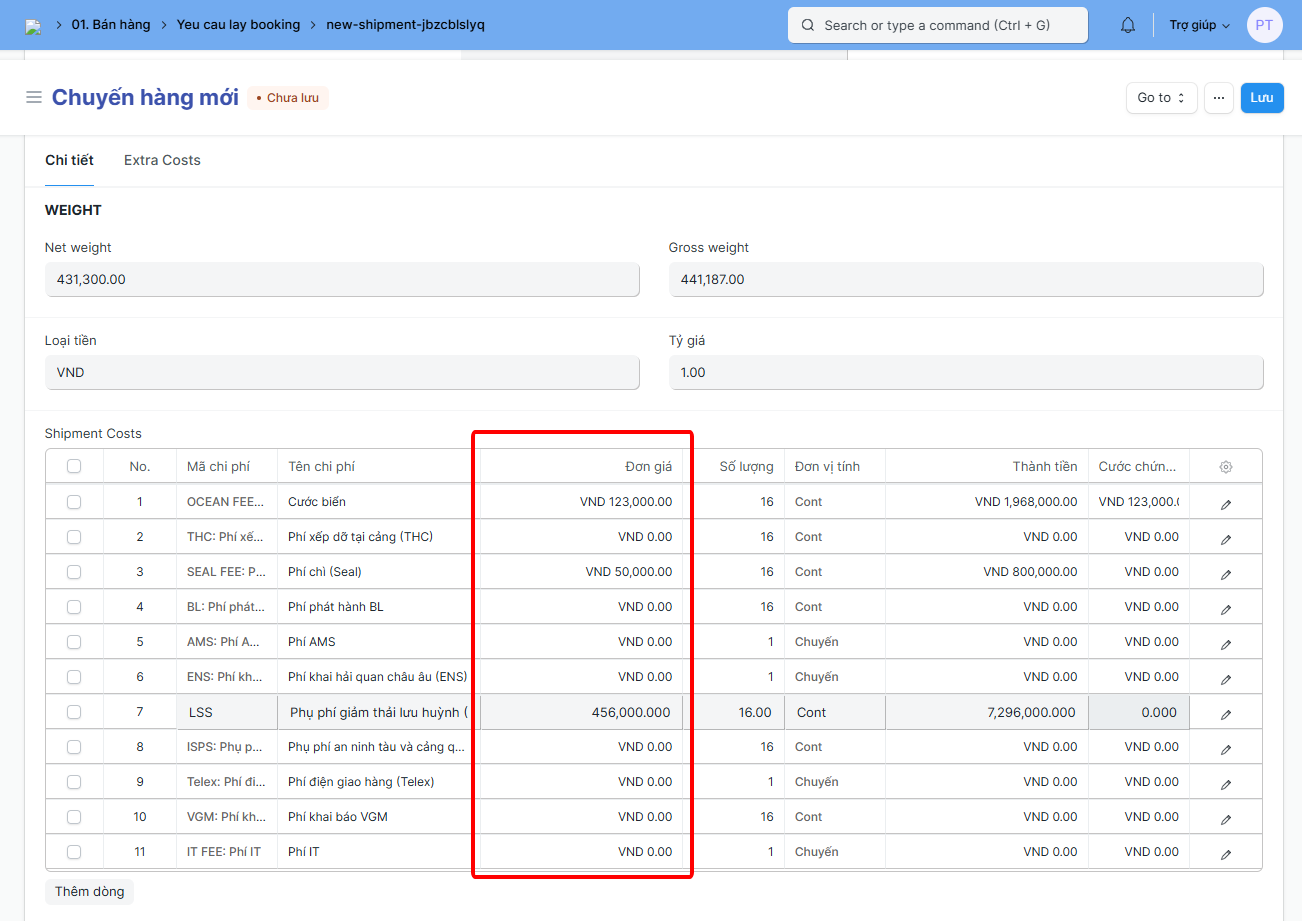Image resolution: width=1302 pixels, height=921 pixels.
Task: Edit row 1 Cước biển with pencil icon
Action: [1226, 503]
